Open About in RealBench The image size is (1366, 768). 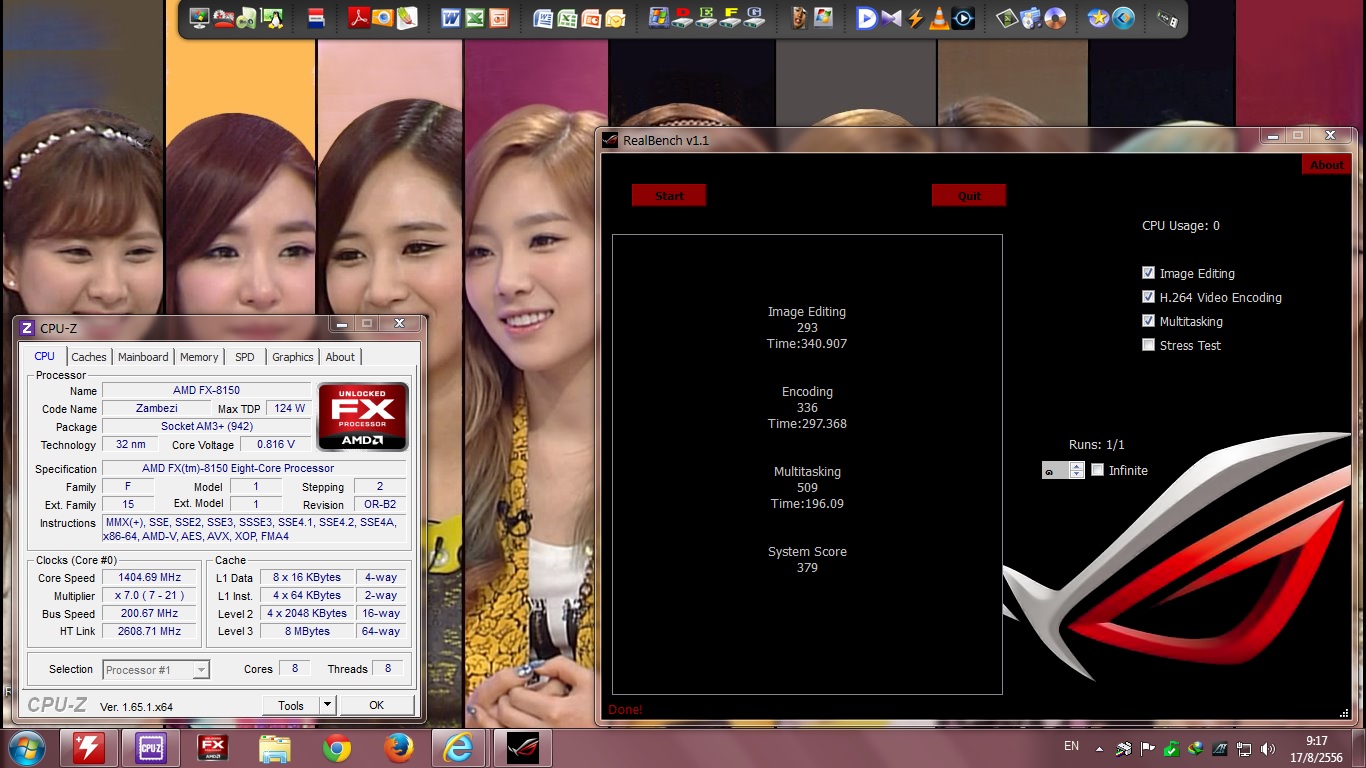click(1327, 164)
